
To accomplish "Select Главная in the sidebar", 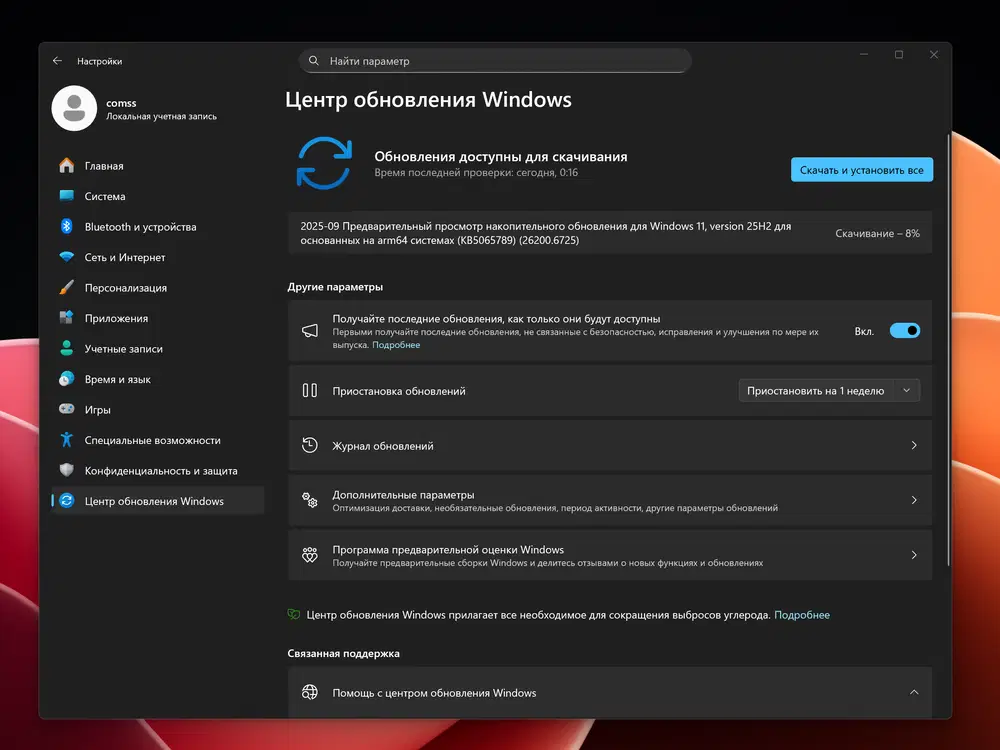I will [x=158, y=165].
